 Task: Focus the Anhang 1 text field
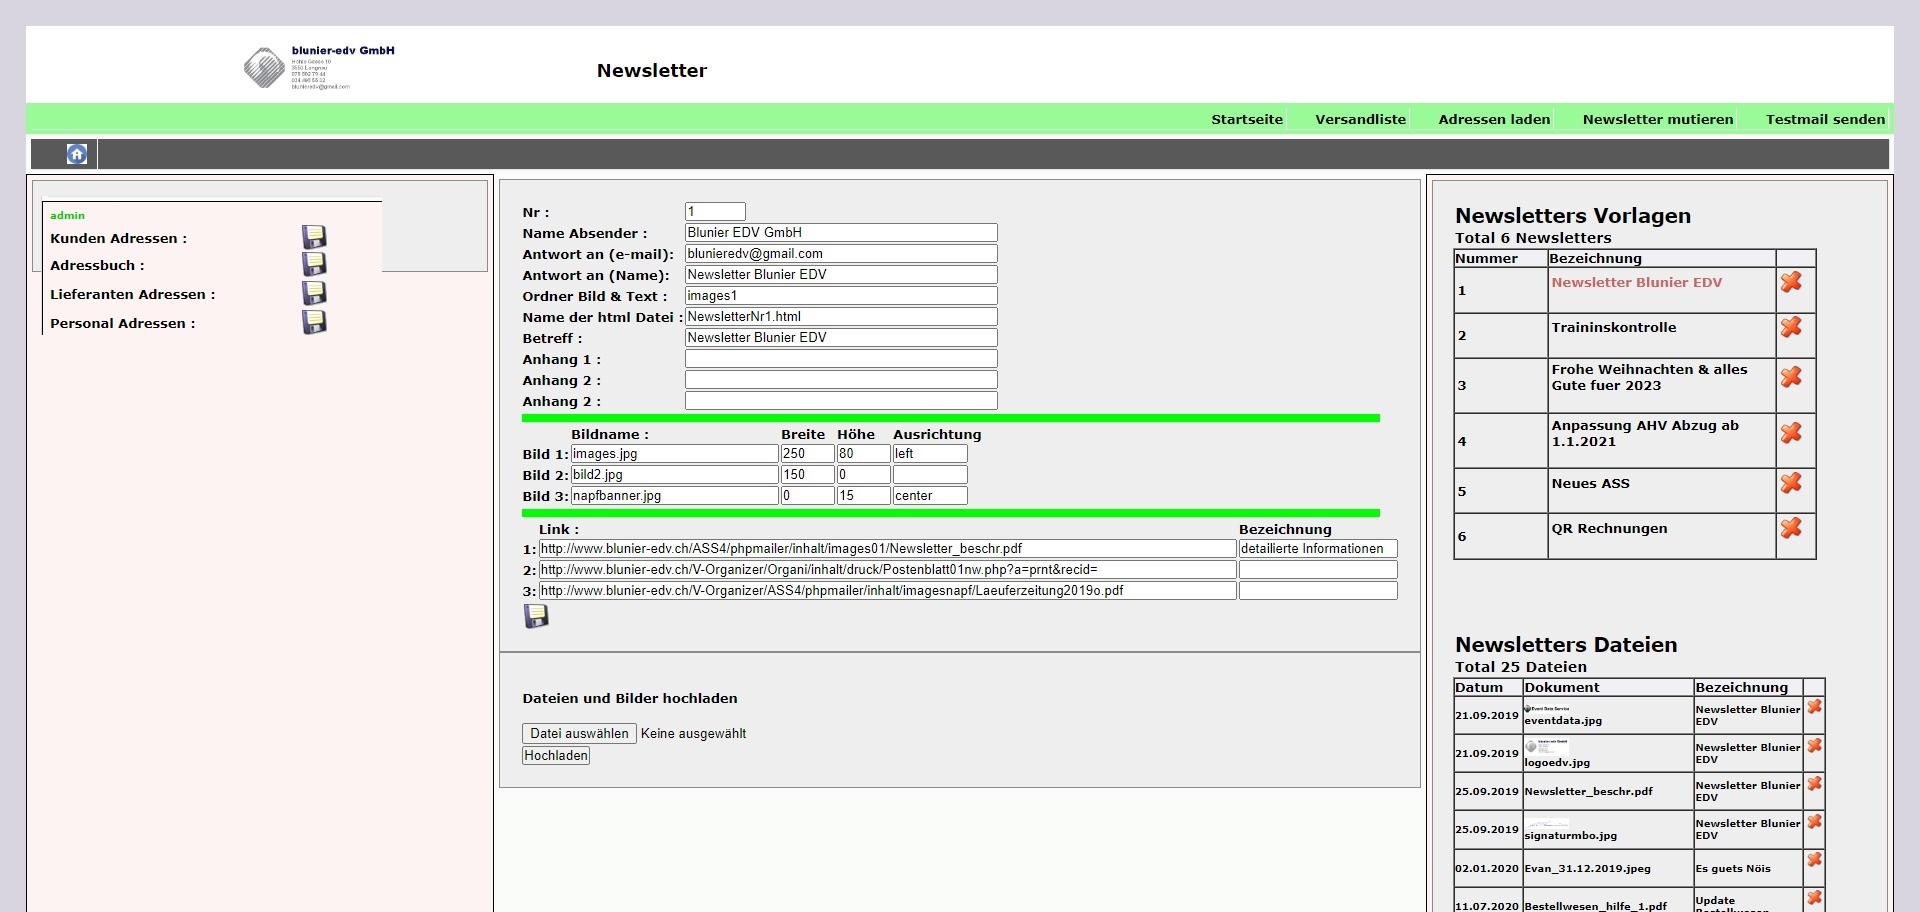[840, 359]
